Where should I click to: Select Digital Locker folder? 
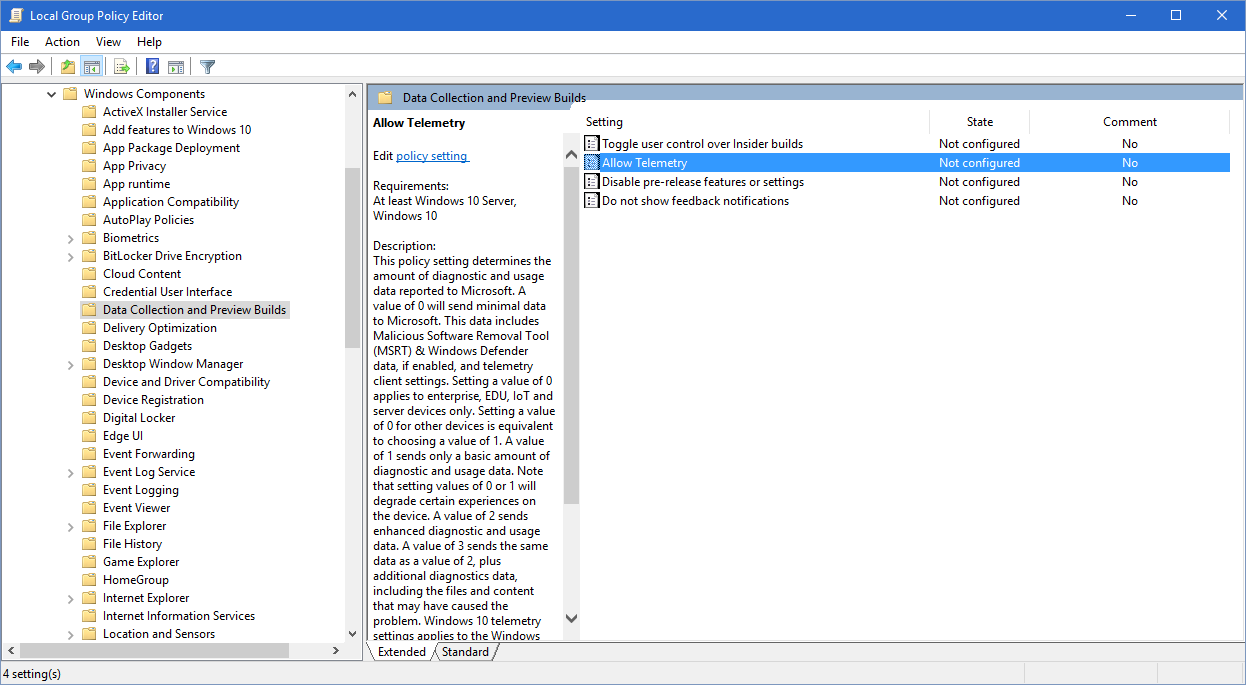click(139, 418)
